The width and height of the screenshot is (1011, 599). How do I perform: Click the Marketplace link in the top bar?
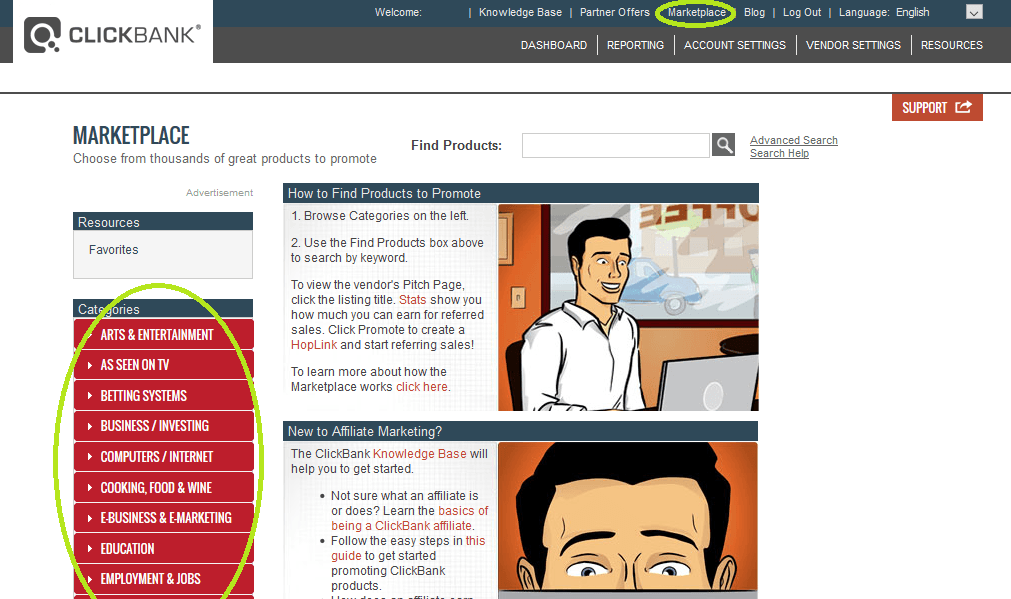(697, 13)
